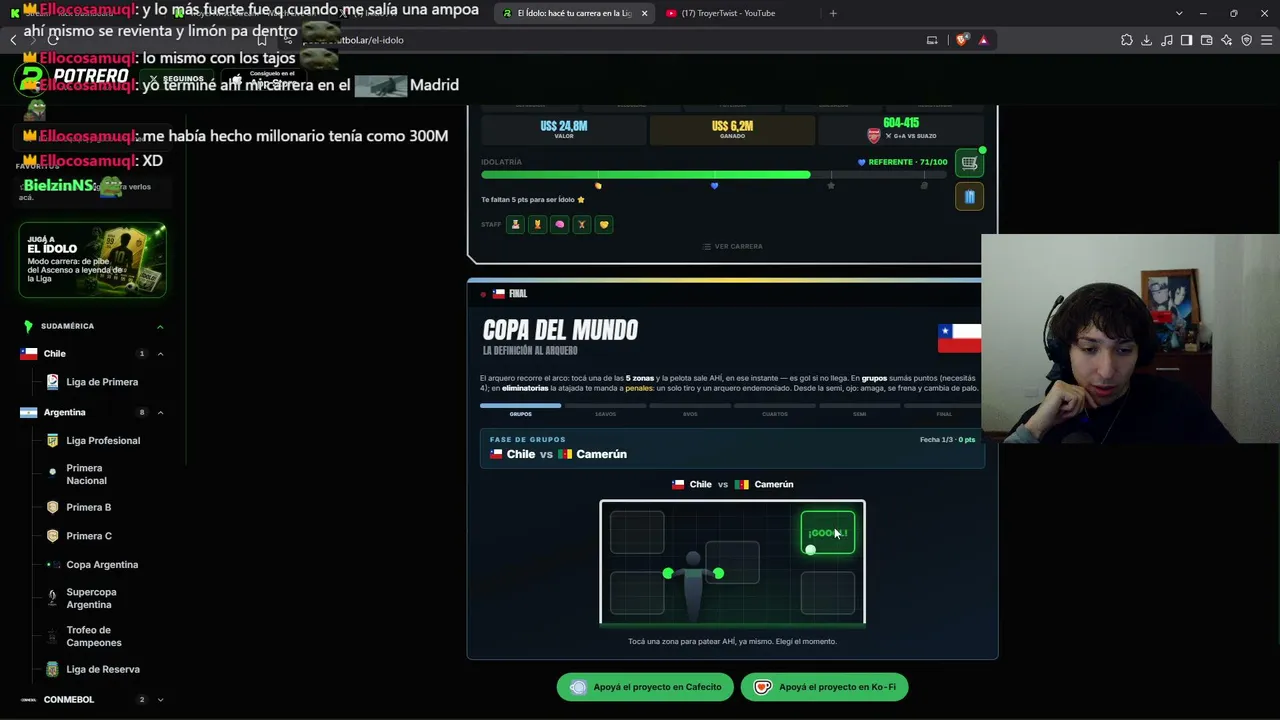Open Trofeo de Campeones in the sidebar
Screen dimensions: 1280x720
click(x=94, y=636)
